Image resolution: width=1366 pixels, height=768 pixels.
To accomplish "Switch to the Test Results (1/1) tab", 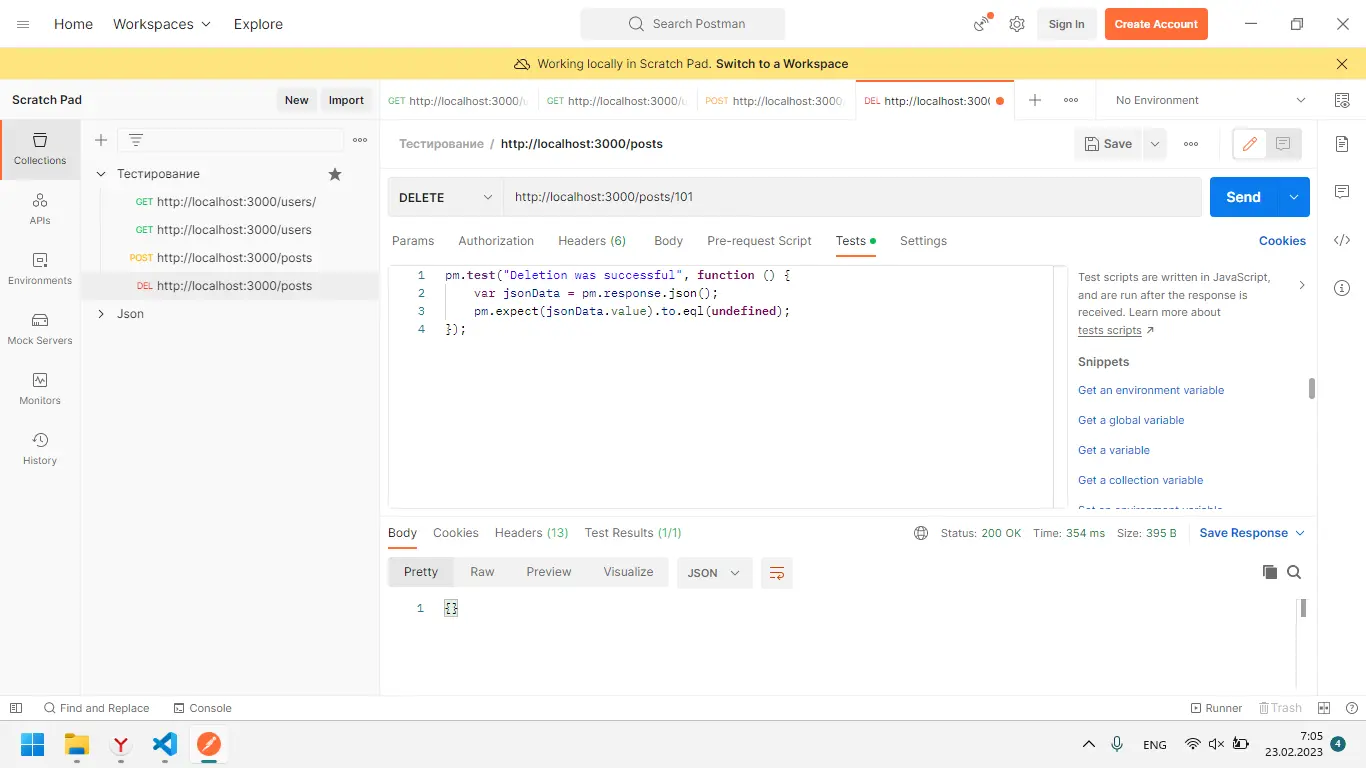I will (633, 533).
